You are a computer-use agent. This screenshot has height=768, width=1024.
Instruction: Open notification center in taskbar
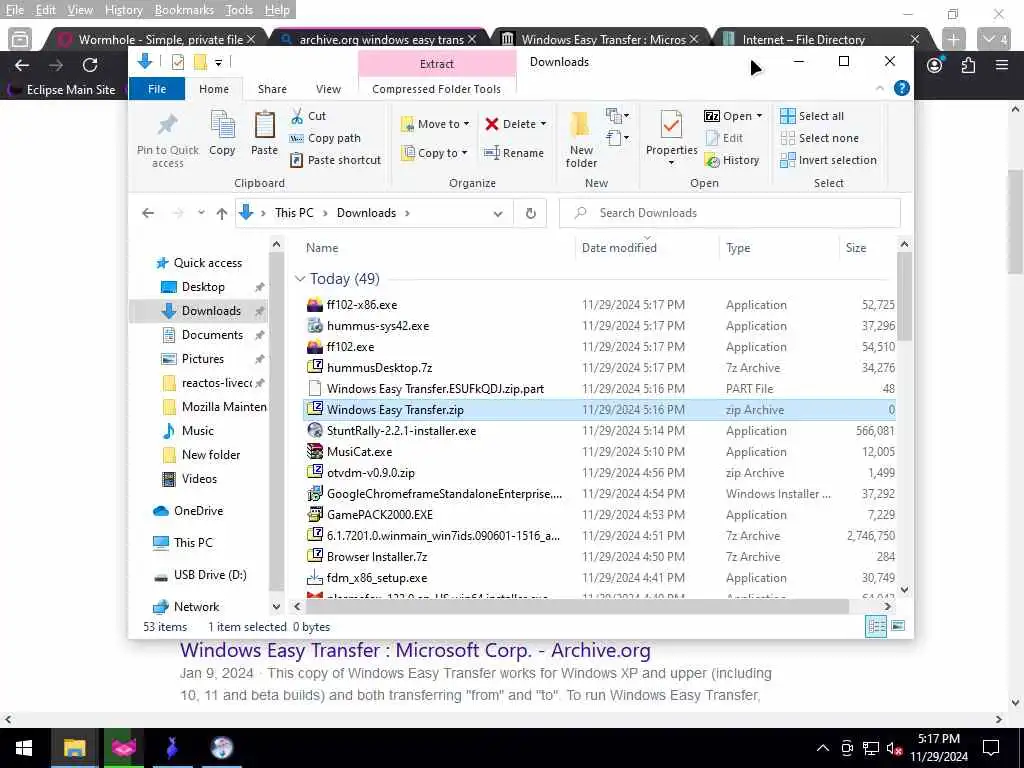click(991, 748)
